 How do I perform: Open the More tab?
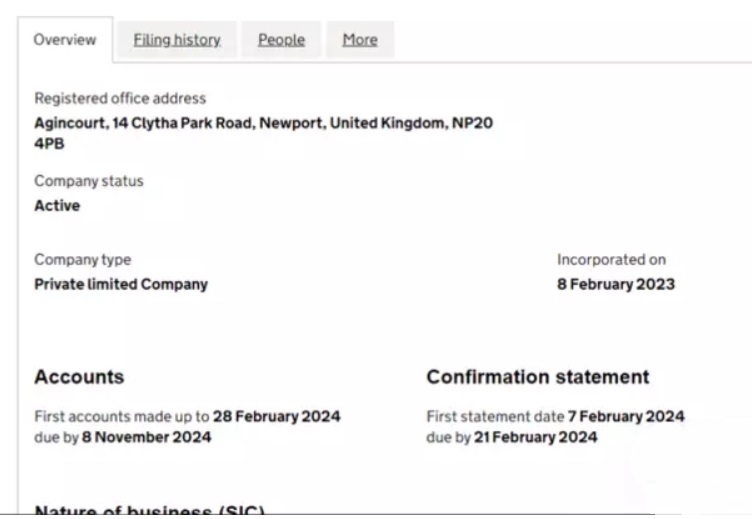[x=359, y=40]
